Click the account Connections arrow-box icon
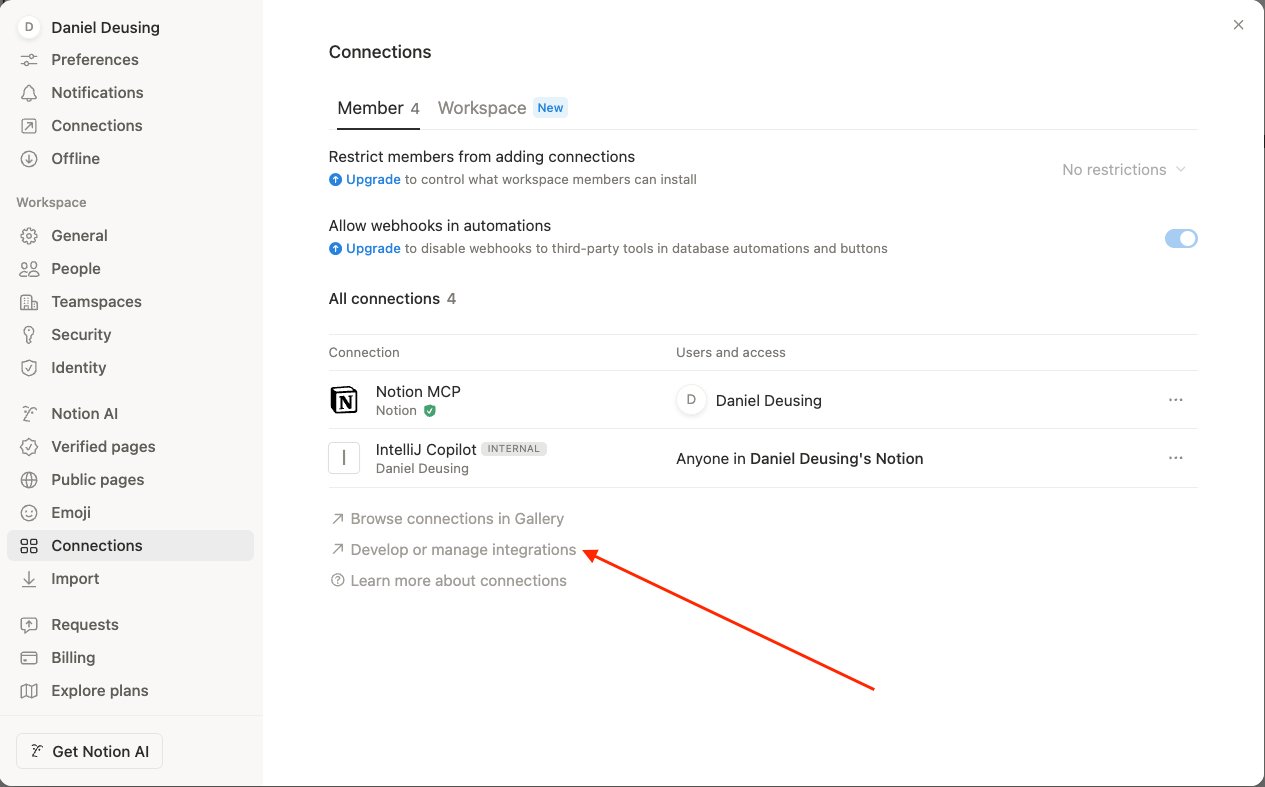 pyautogui.click(x=29, y=126)
